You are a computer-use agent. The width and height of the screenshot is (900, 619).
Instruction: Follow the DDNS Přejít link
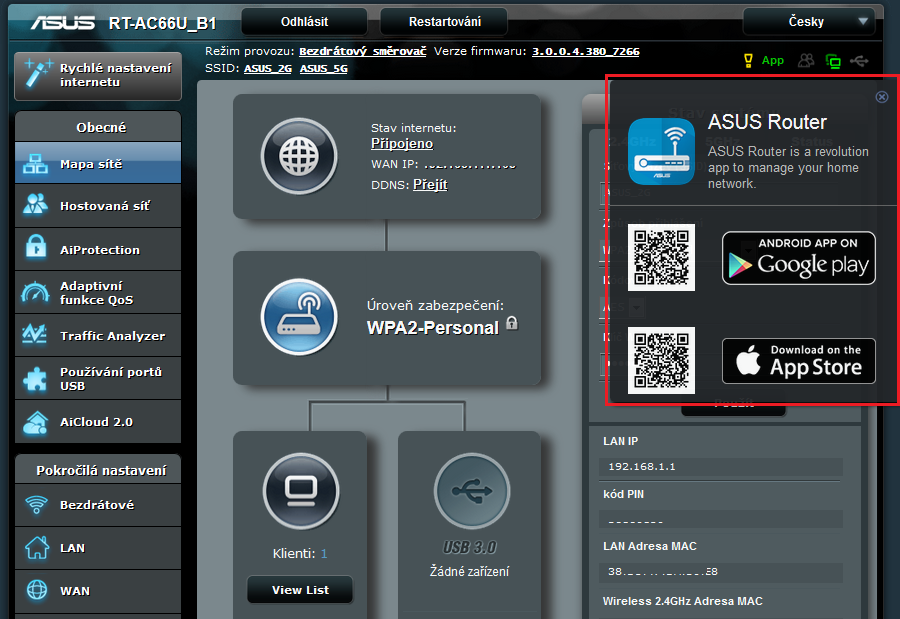click(430, 185)
